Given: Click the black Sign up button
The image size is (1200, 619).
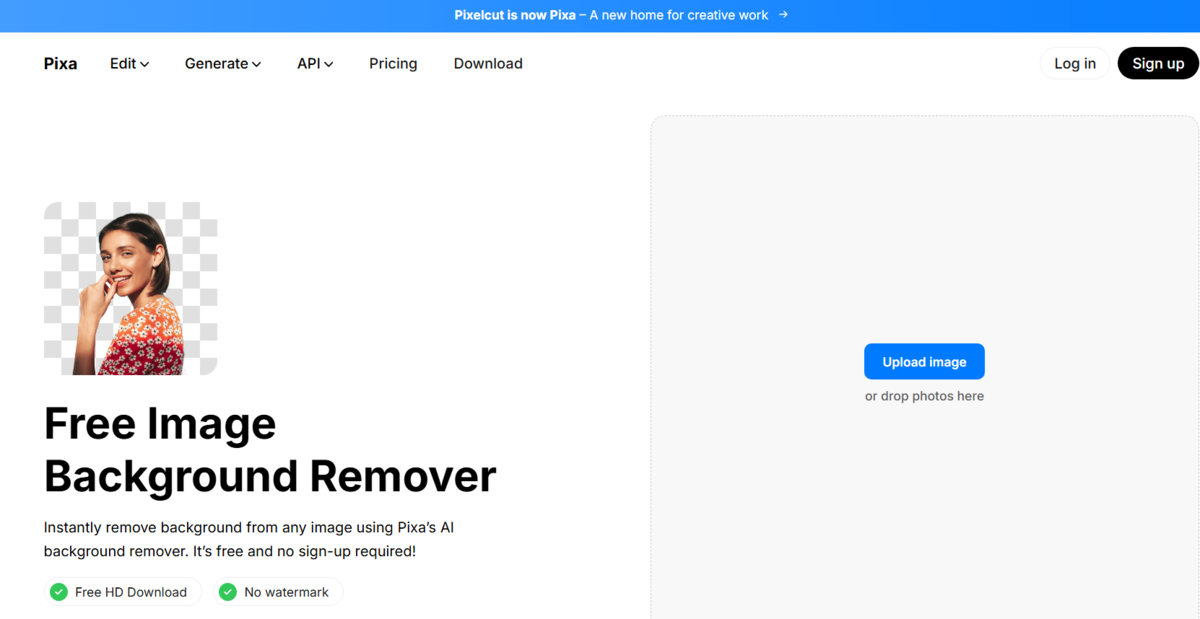Looking at the screenshot, I should click(1158, 63).
